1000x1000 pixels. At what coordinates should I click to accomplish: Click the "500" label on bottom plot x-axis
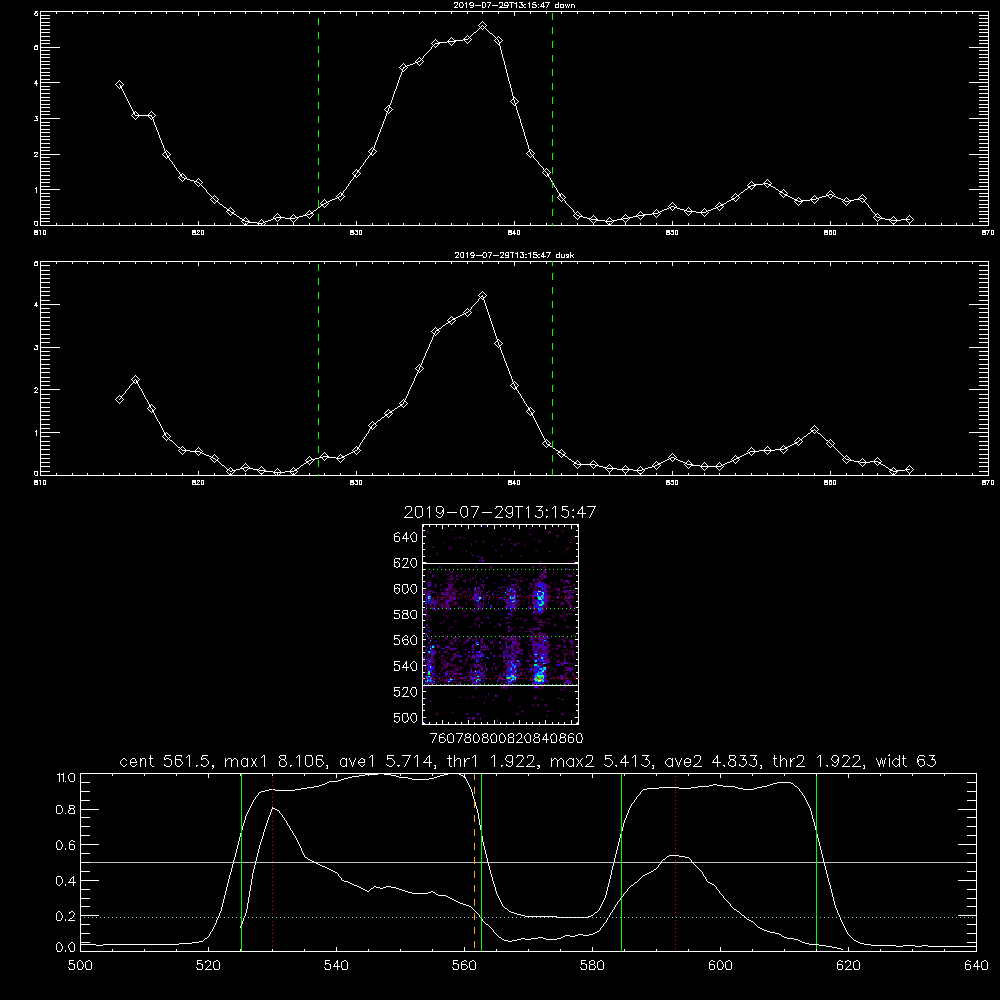80,966
